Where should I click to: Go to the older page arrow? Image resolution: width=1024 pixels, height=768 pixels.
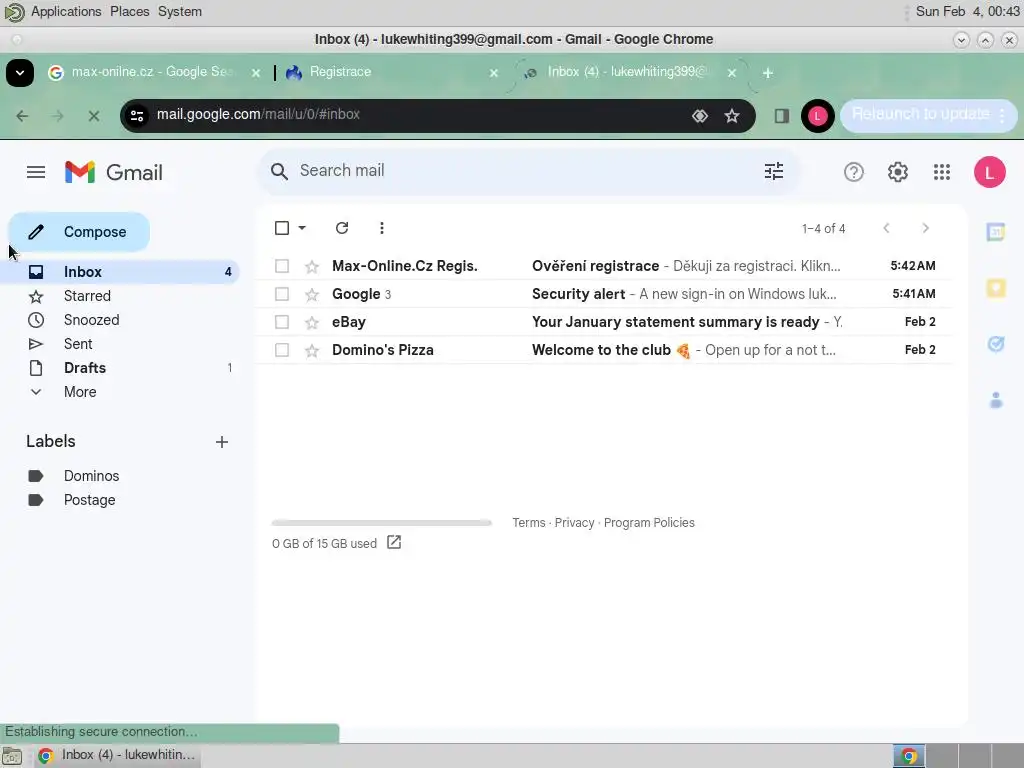pos(925,228)
